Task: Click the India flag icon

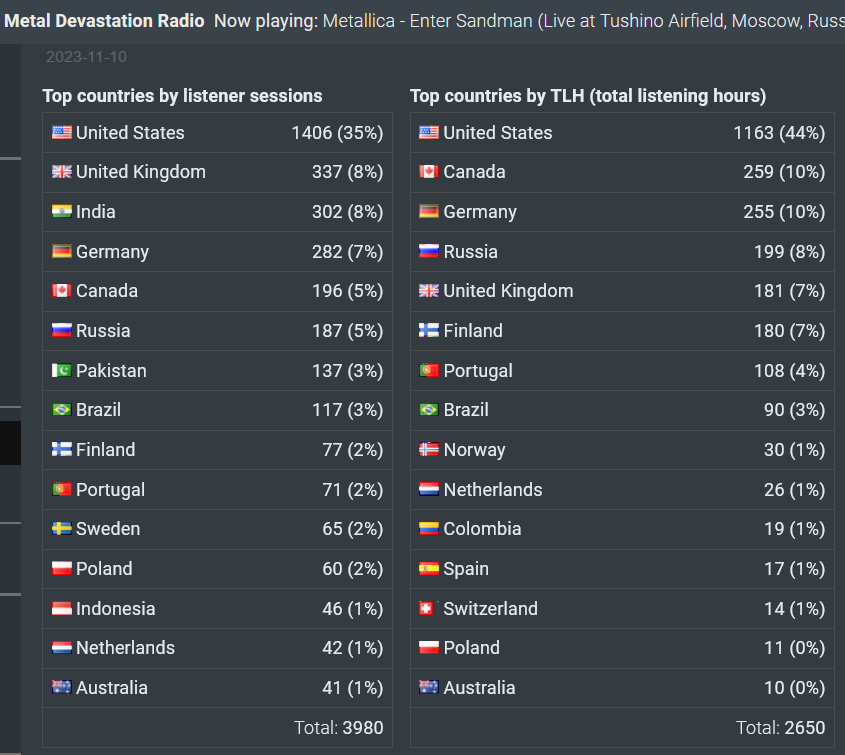Action: tap(61, 211)
